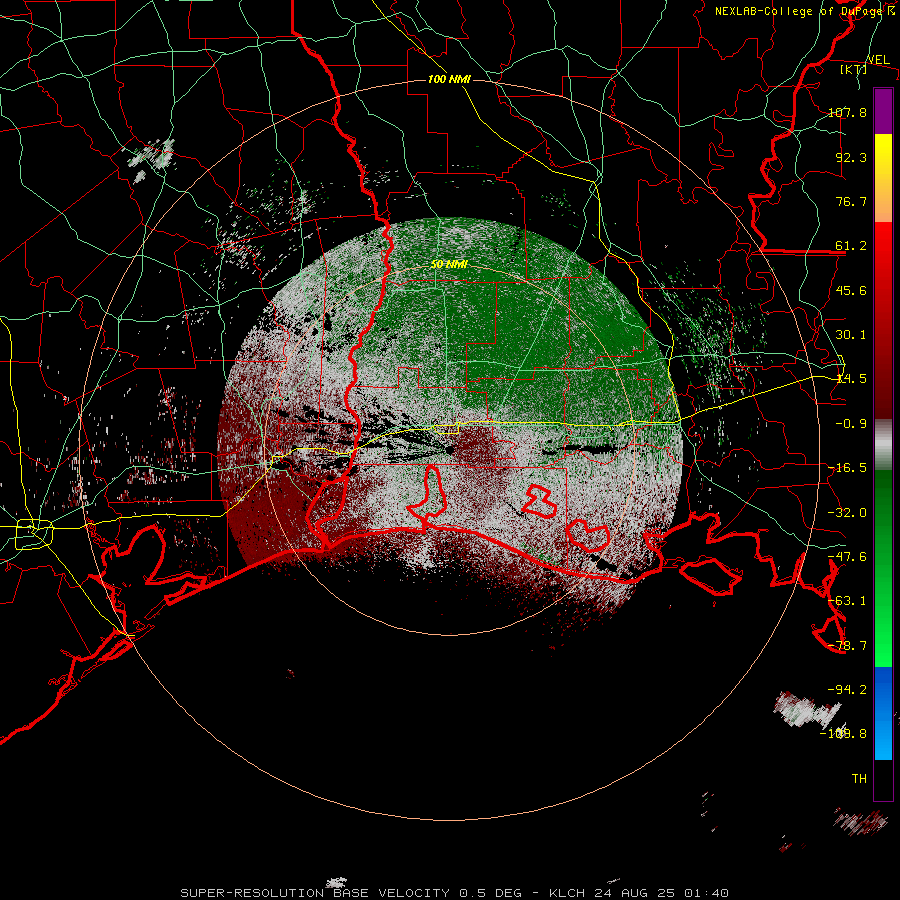Click the -78.7 scale value
Image resolution: width=900 pixels, height=900 pixels.
[847, 646]
